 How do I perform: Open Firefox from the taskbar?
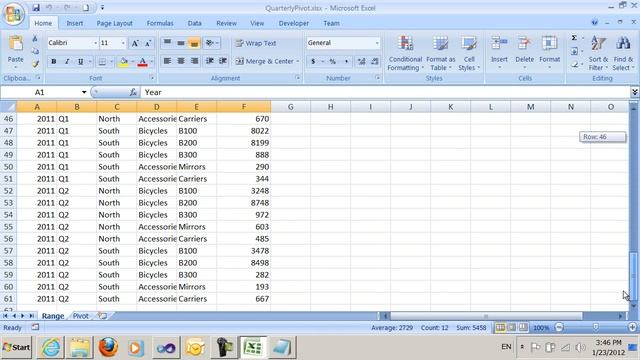pos(108,348)
